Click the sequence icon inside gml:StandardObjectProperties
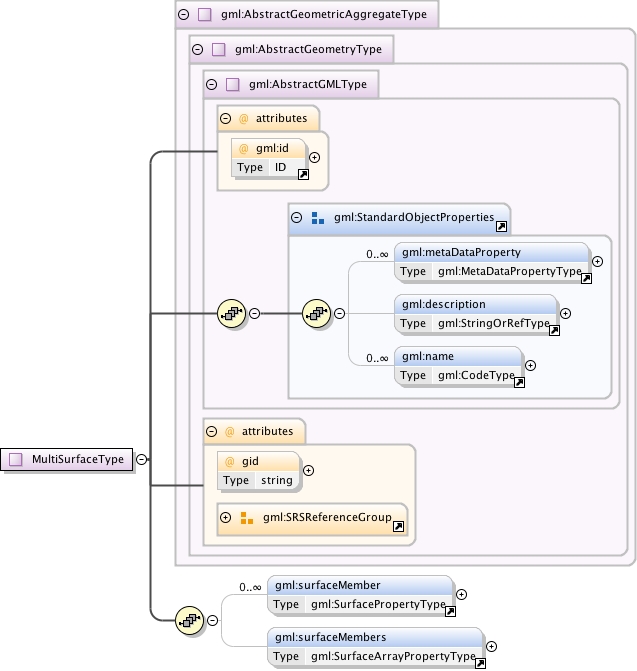 coord(317,314)
